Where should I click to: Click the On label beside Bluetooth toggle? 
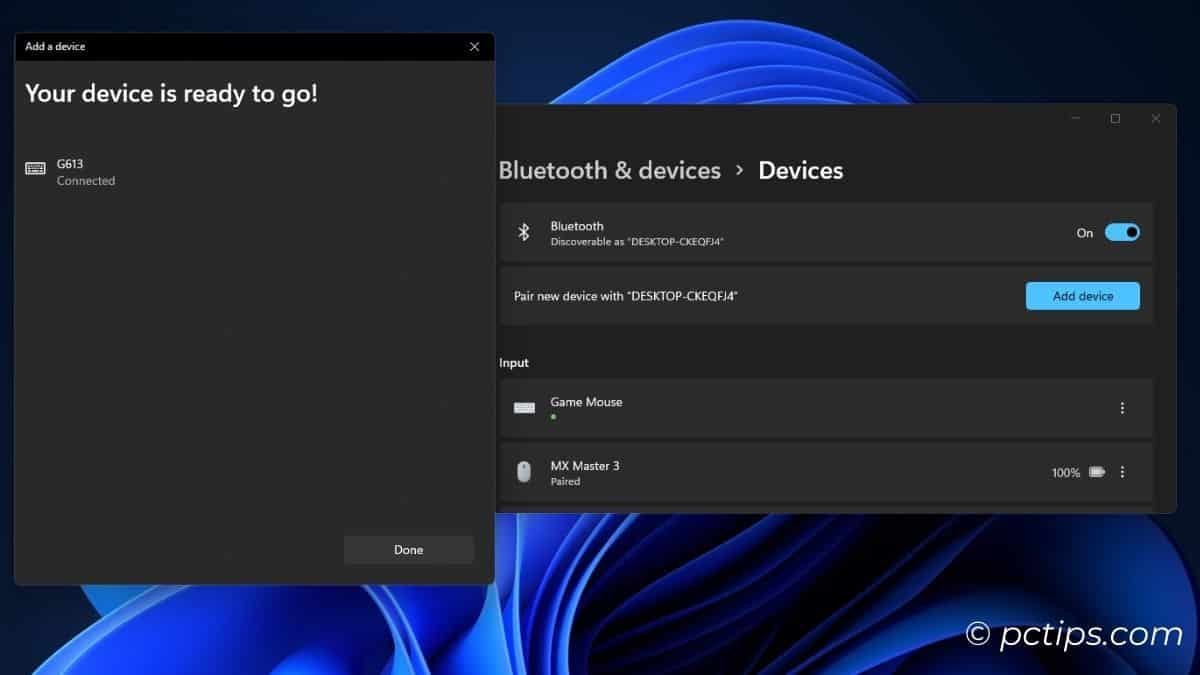point(1085,233)
